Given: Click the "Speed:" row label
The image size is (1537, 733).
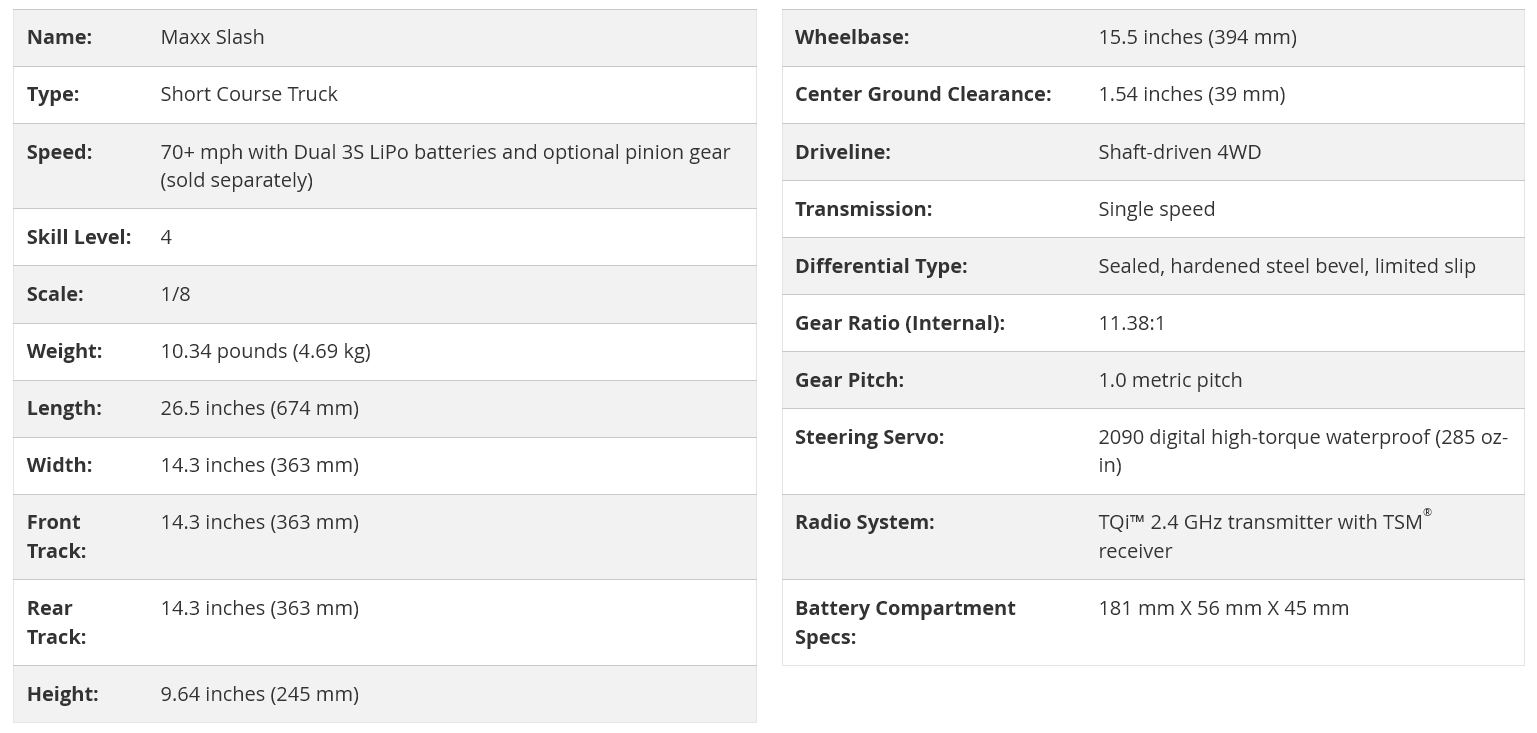Looking at the screenshot, I should [59, 152].
